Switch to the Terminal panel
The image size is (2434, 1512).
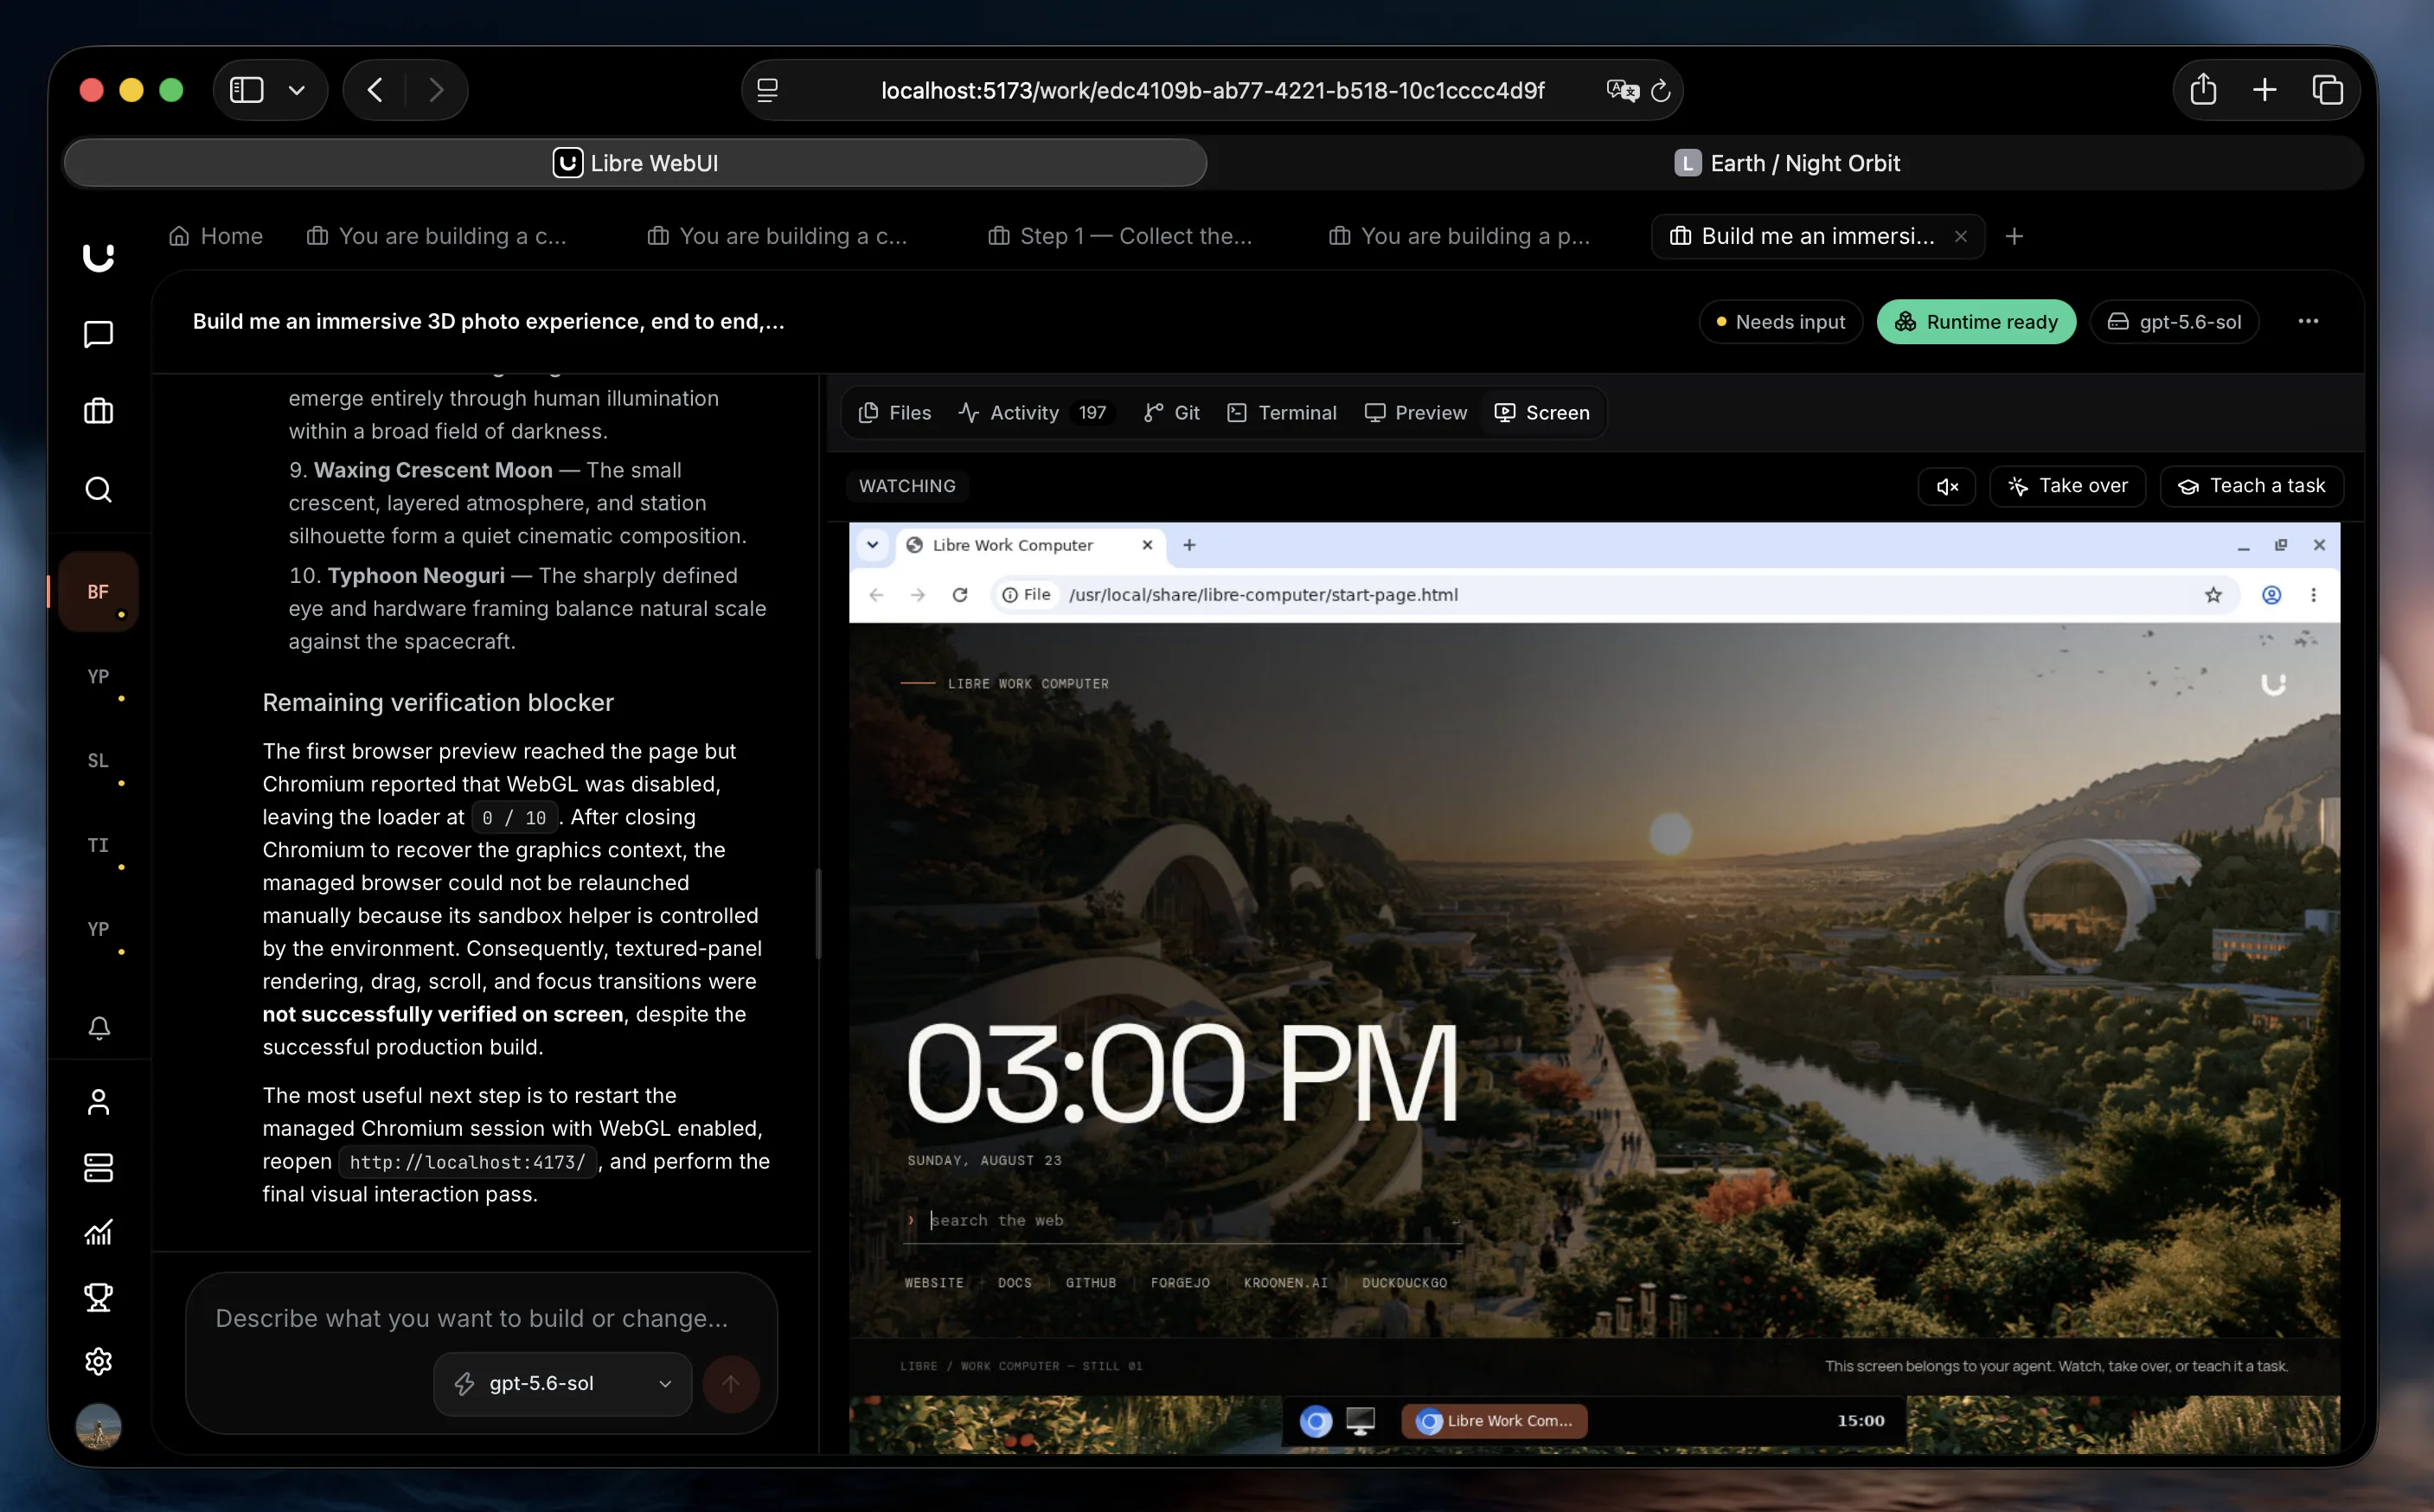1282,413
